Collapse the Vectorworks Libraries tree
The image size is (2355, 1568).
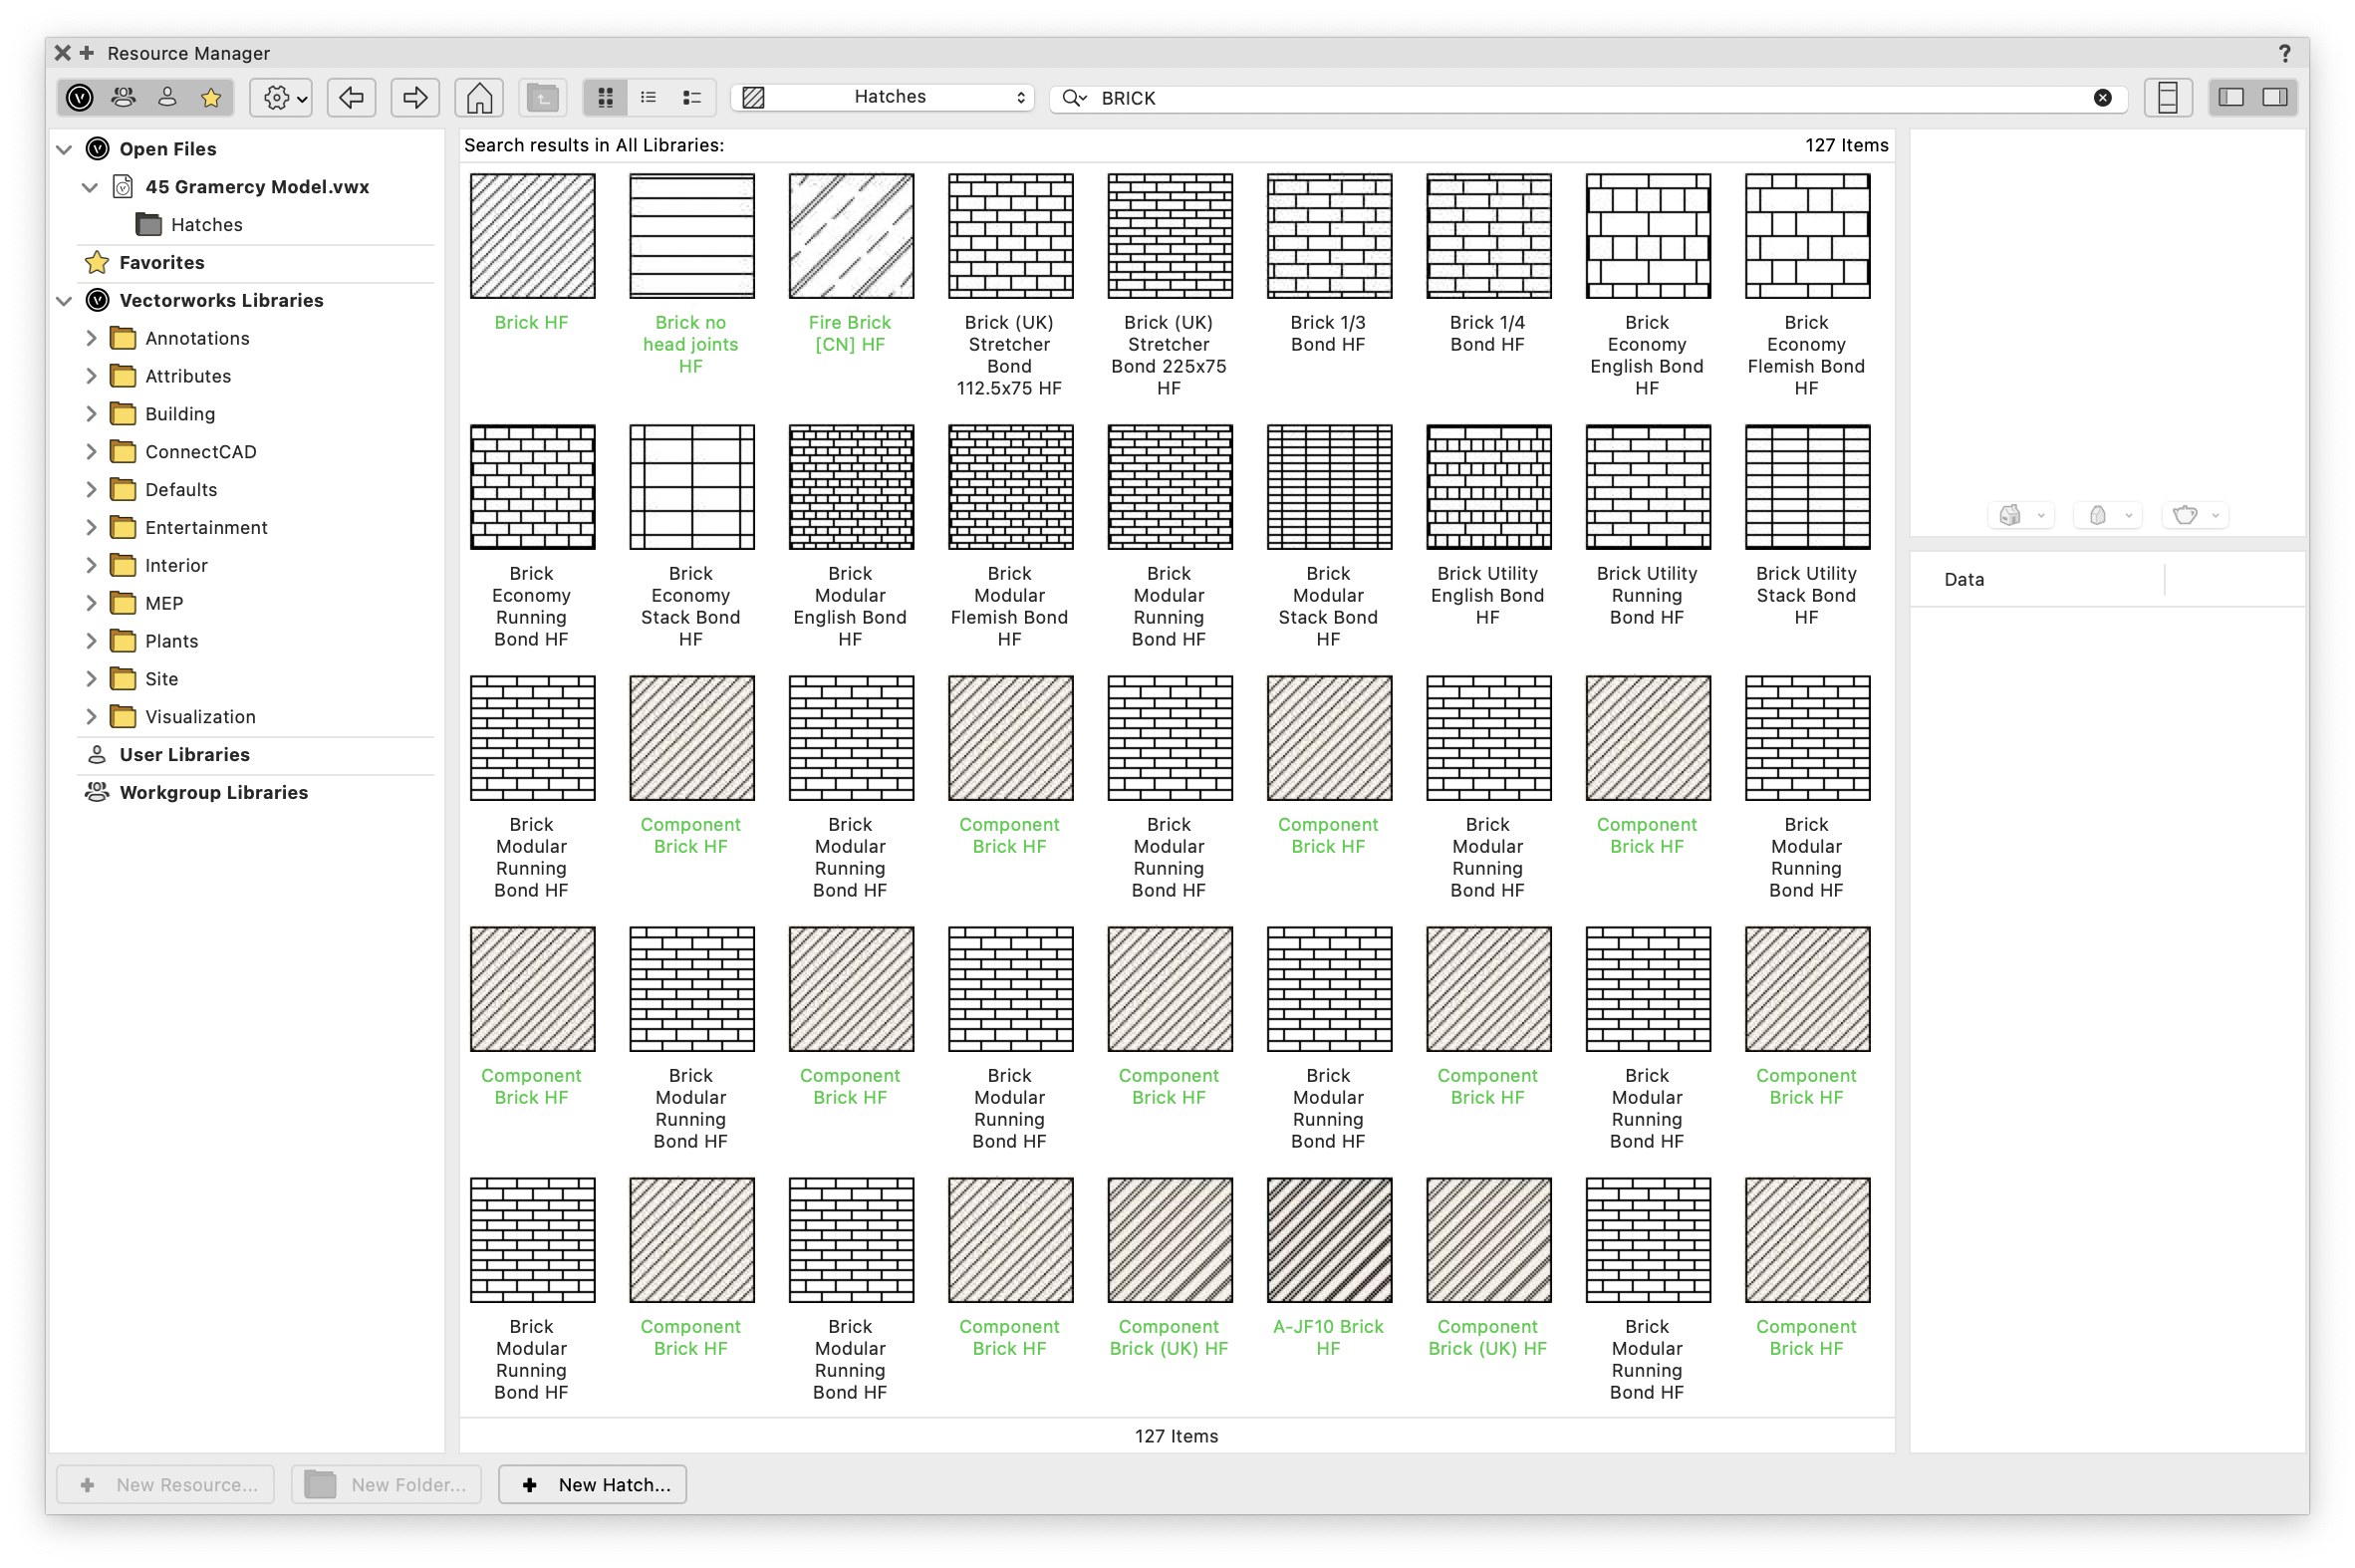click(64, 300)
